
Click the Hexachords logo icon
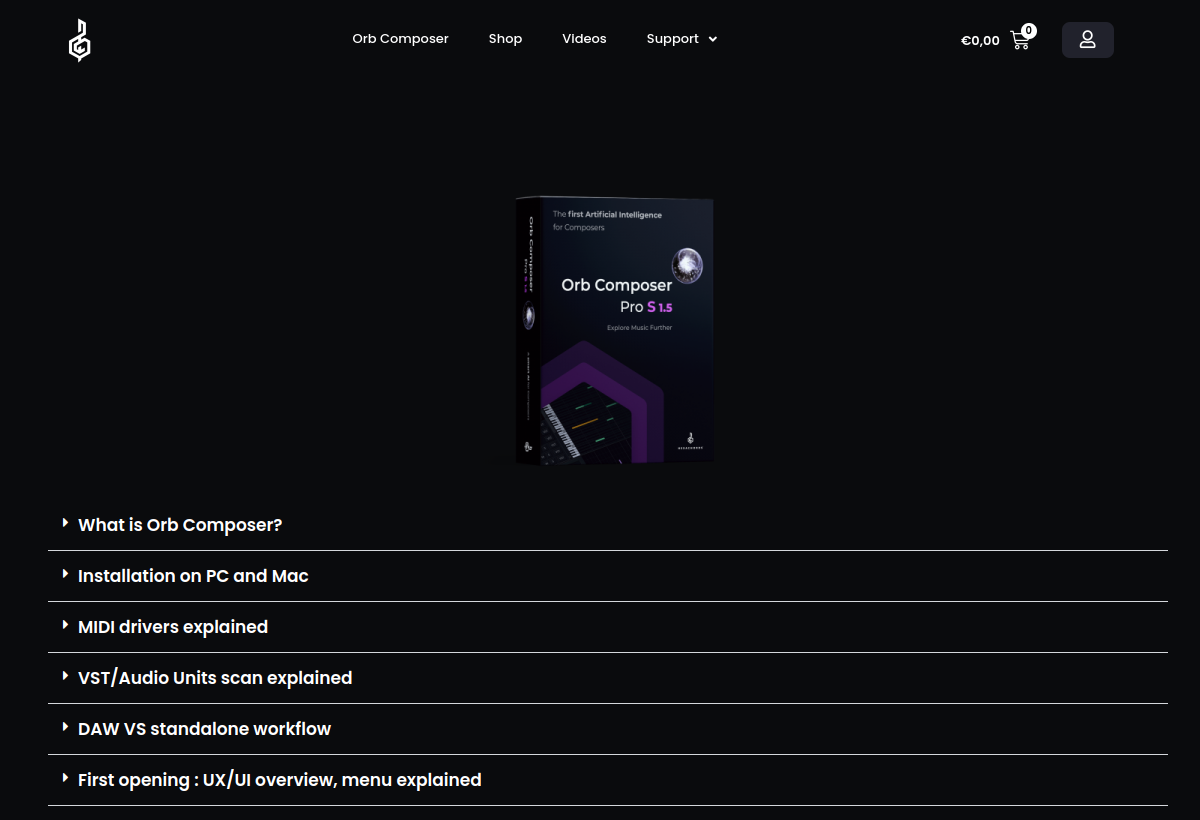pos(79,41)
